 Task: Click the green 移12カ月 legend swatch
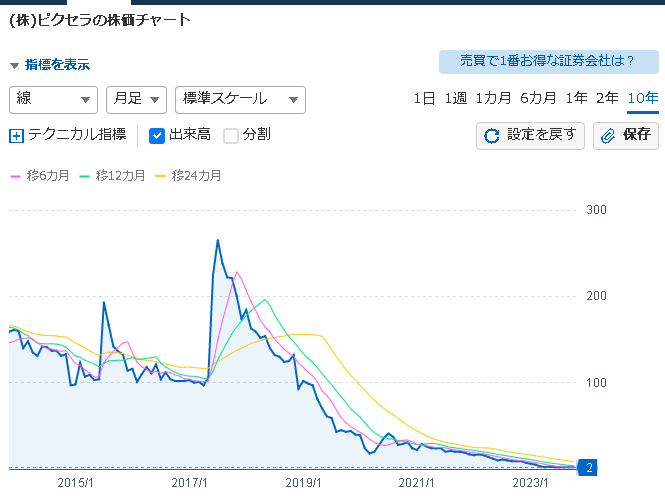pos(84,176)
